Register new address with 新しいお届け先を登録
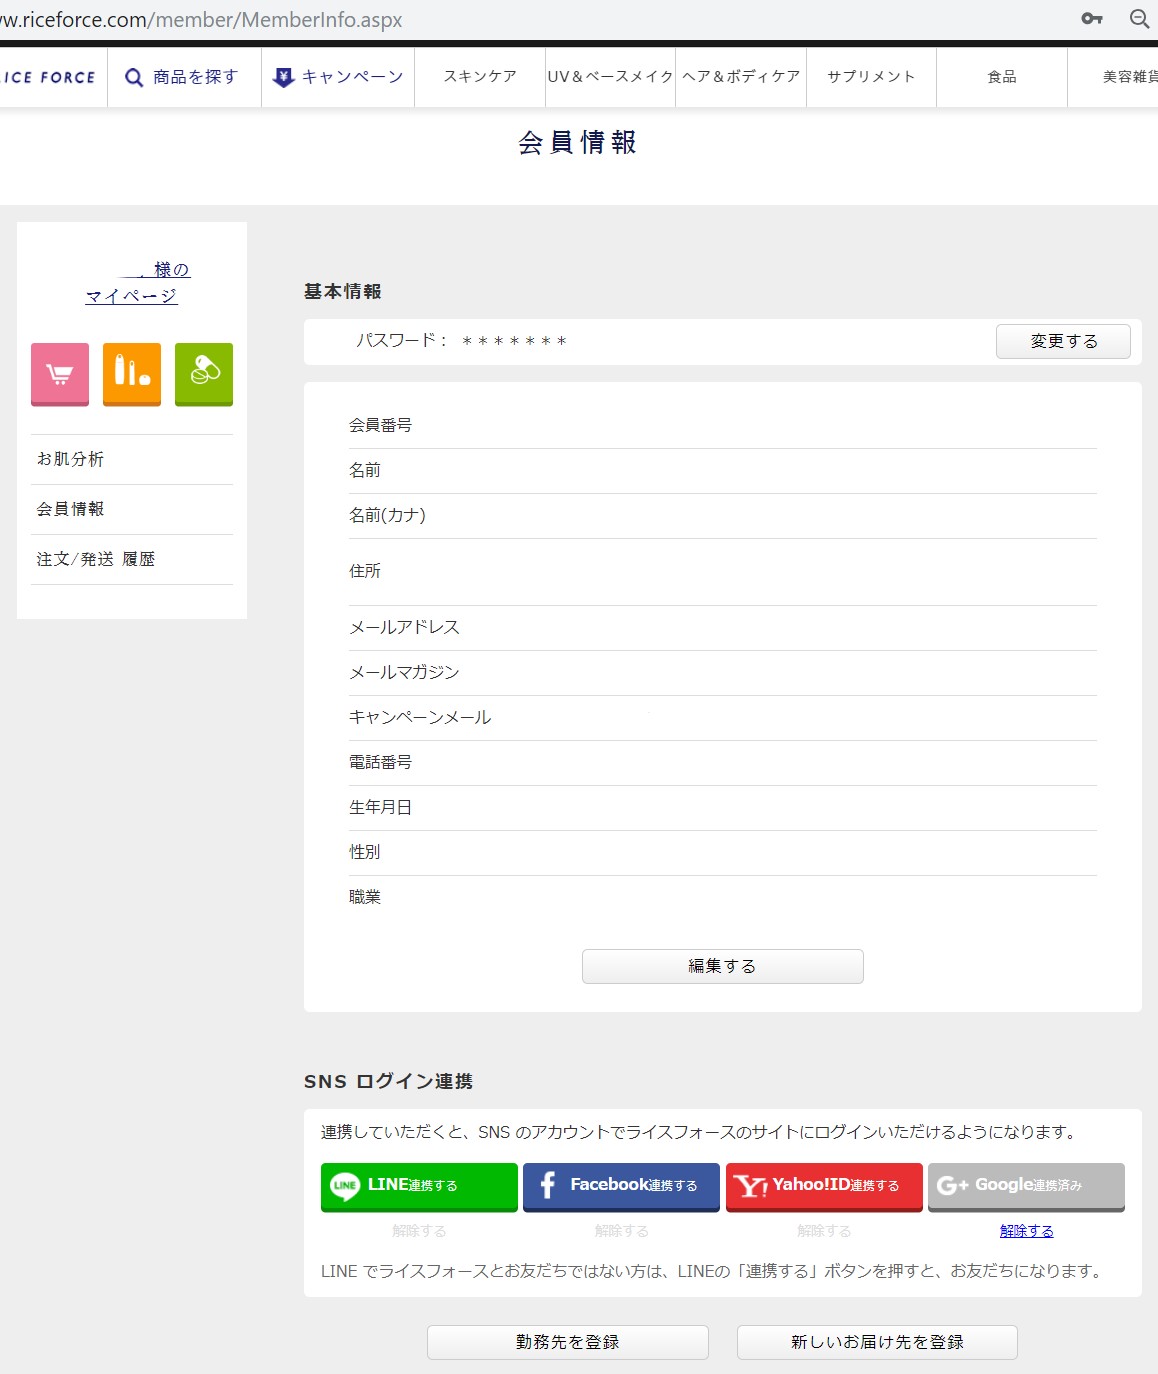 (877, 1342)
